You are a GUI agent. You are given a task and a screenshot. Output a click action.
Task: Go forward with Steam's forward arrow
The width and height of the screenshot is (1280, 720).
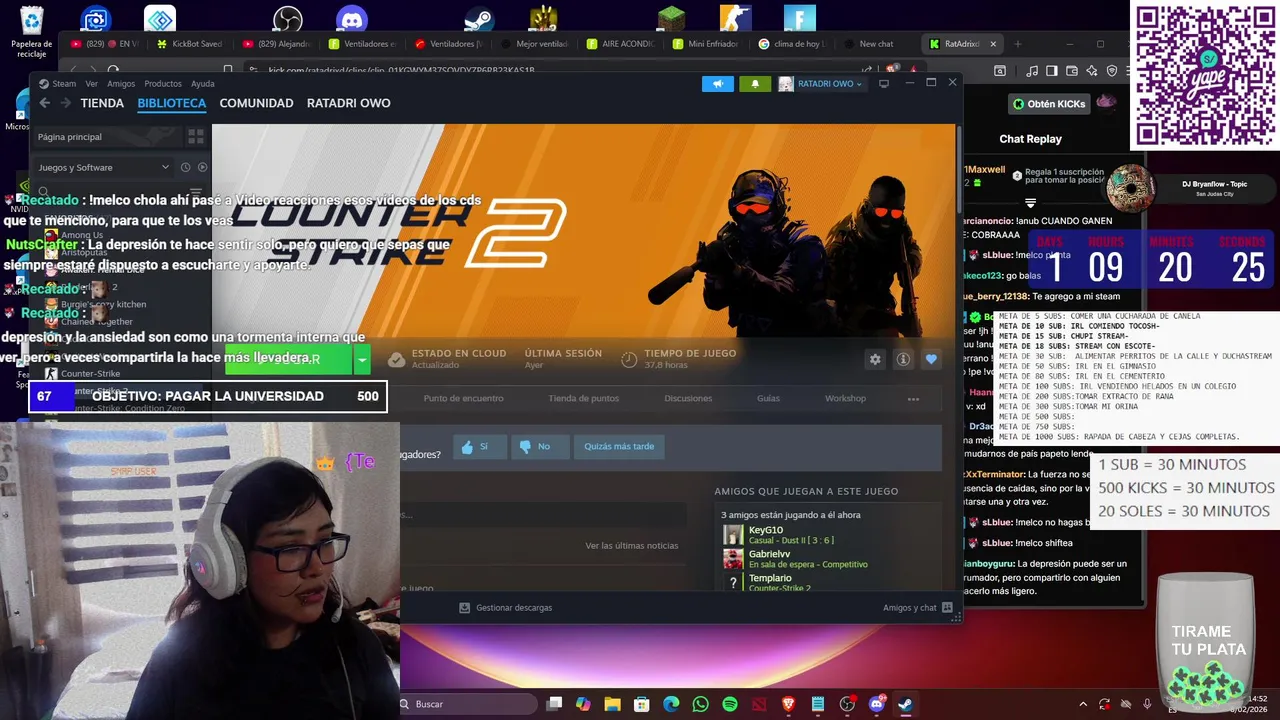[65, 103]
